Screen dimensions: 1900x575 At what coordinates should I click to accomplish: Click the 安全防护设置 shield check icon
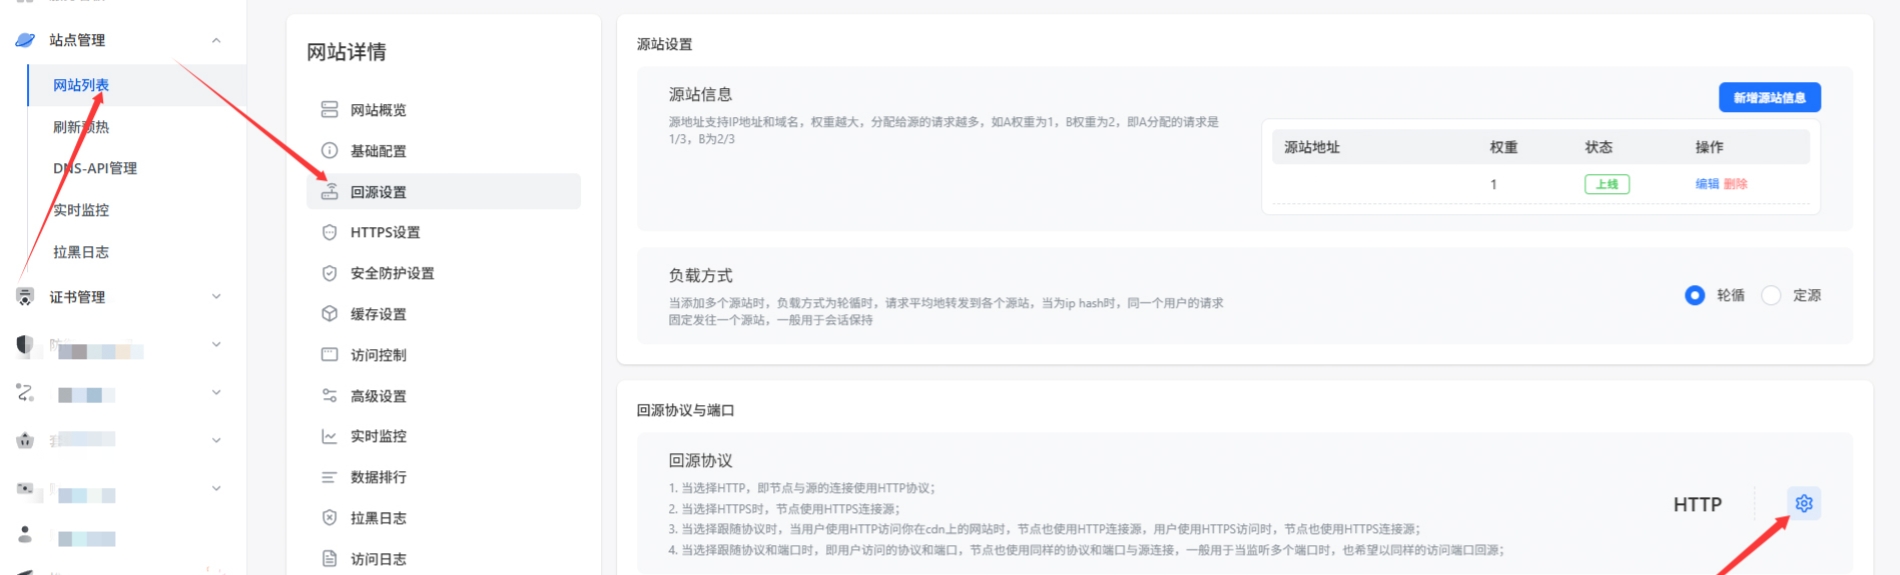329,273
